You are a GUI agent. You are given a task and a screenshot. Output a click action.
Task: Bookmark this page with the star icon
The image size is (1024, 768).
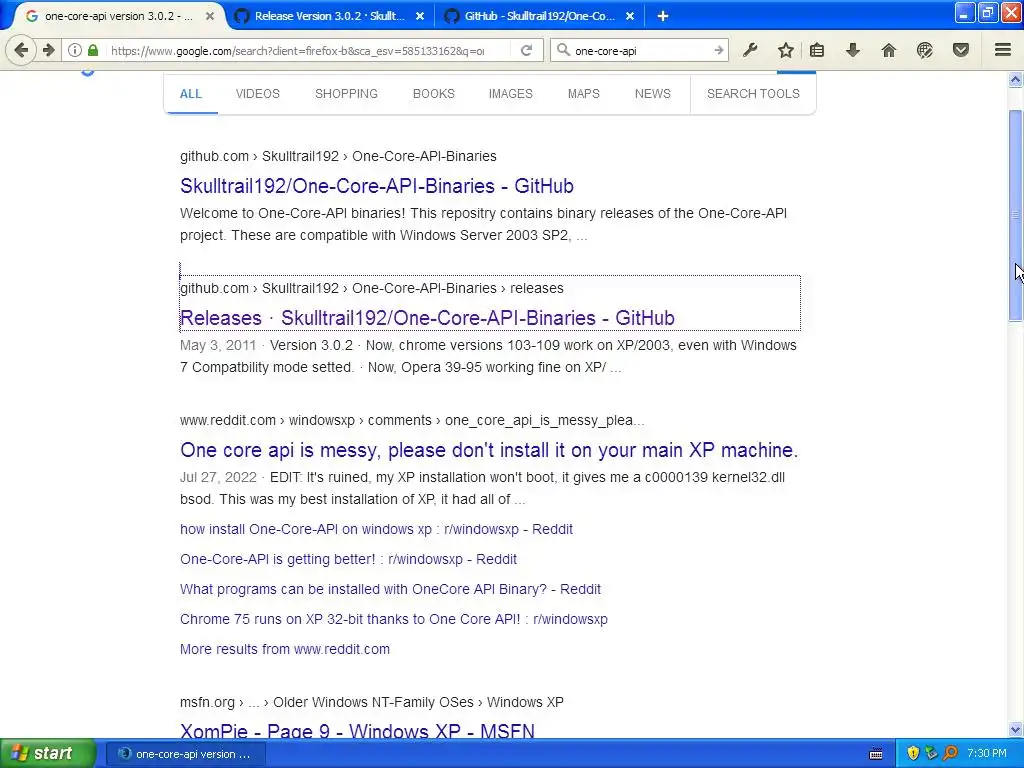(786, 50)
